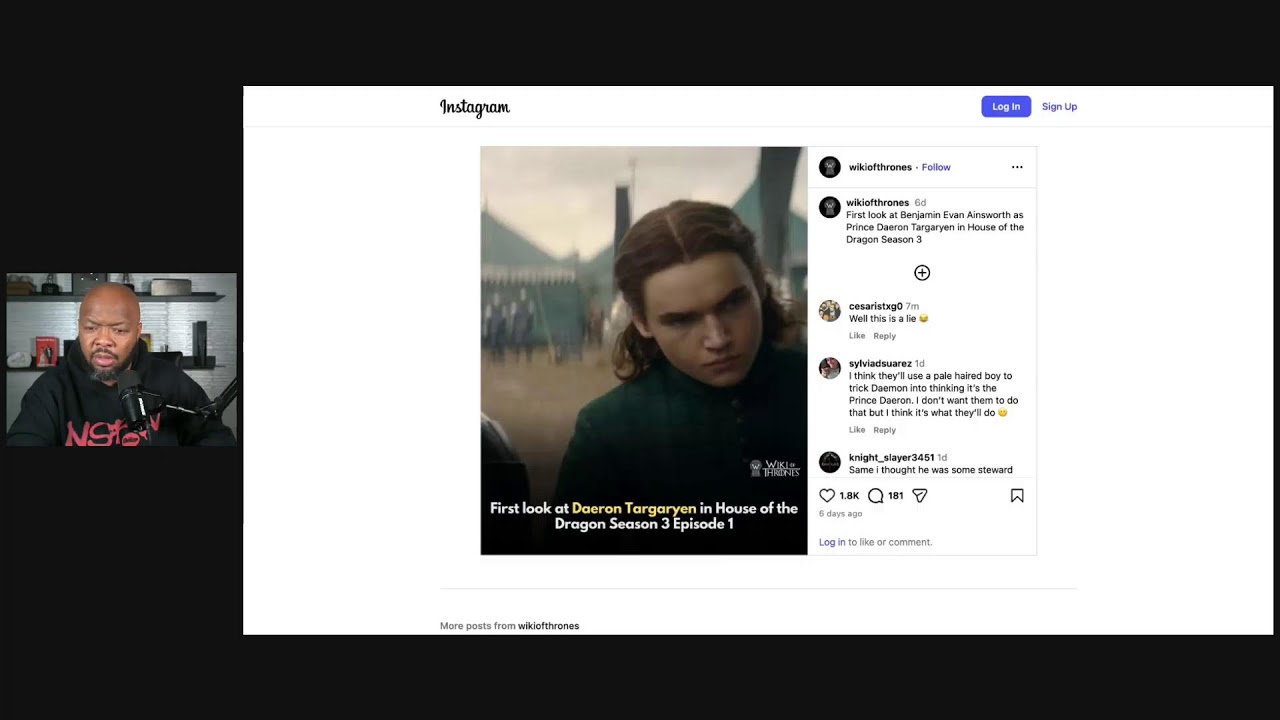Click the comment bubble icon
This screenshot has width=1280, height=720.
(x=875, y=495)
